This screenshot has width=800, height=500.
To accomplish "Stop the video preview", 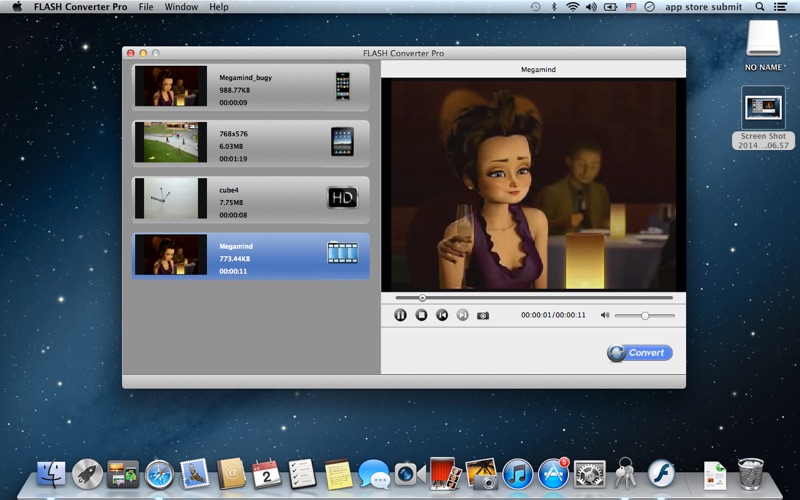I will click(x=421, y=315).
